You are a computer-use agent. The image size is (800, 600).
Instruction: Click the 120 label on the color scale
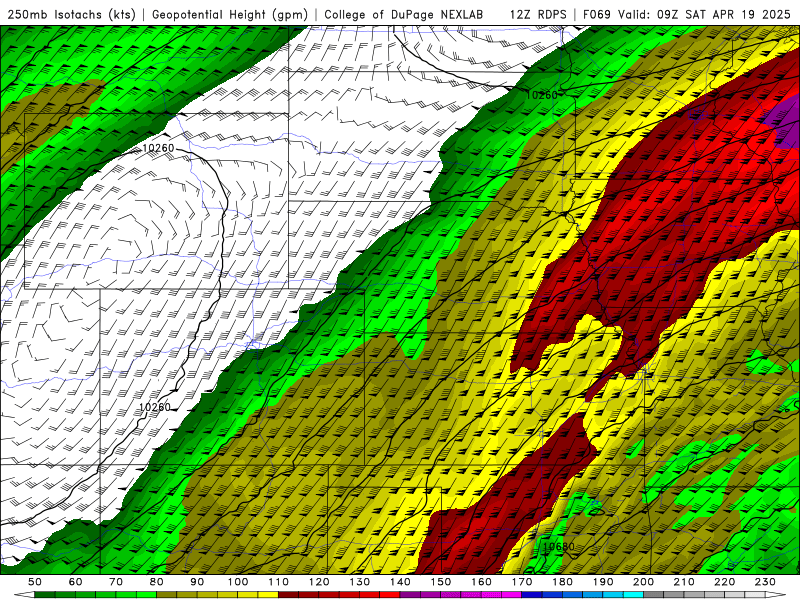pyautogui.click(x=319, y=582)
